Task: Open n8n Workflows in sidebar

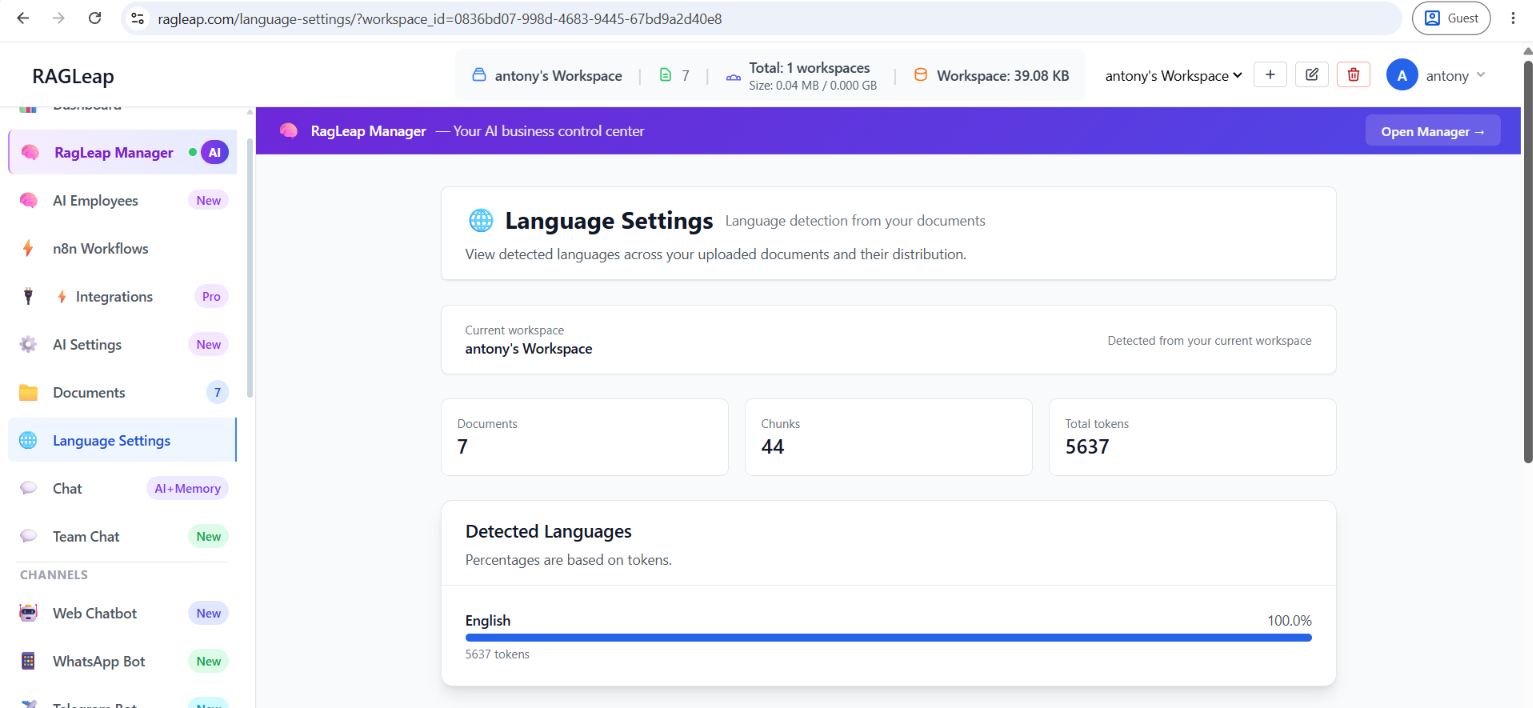Action: coord(122,248)
